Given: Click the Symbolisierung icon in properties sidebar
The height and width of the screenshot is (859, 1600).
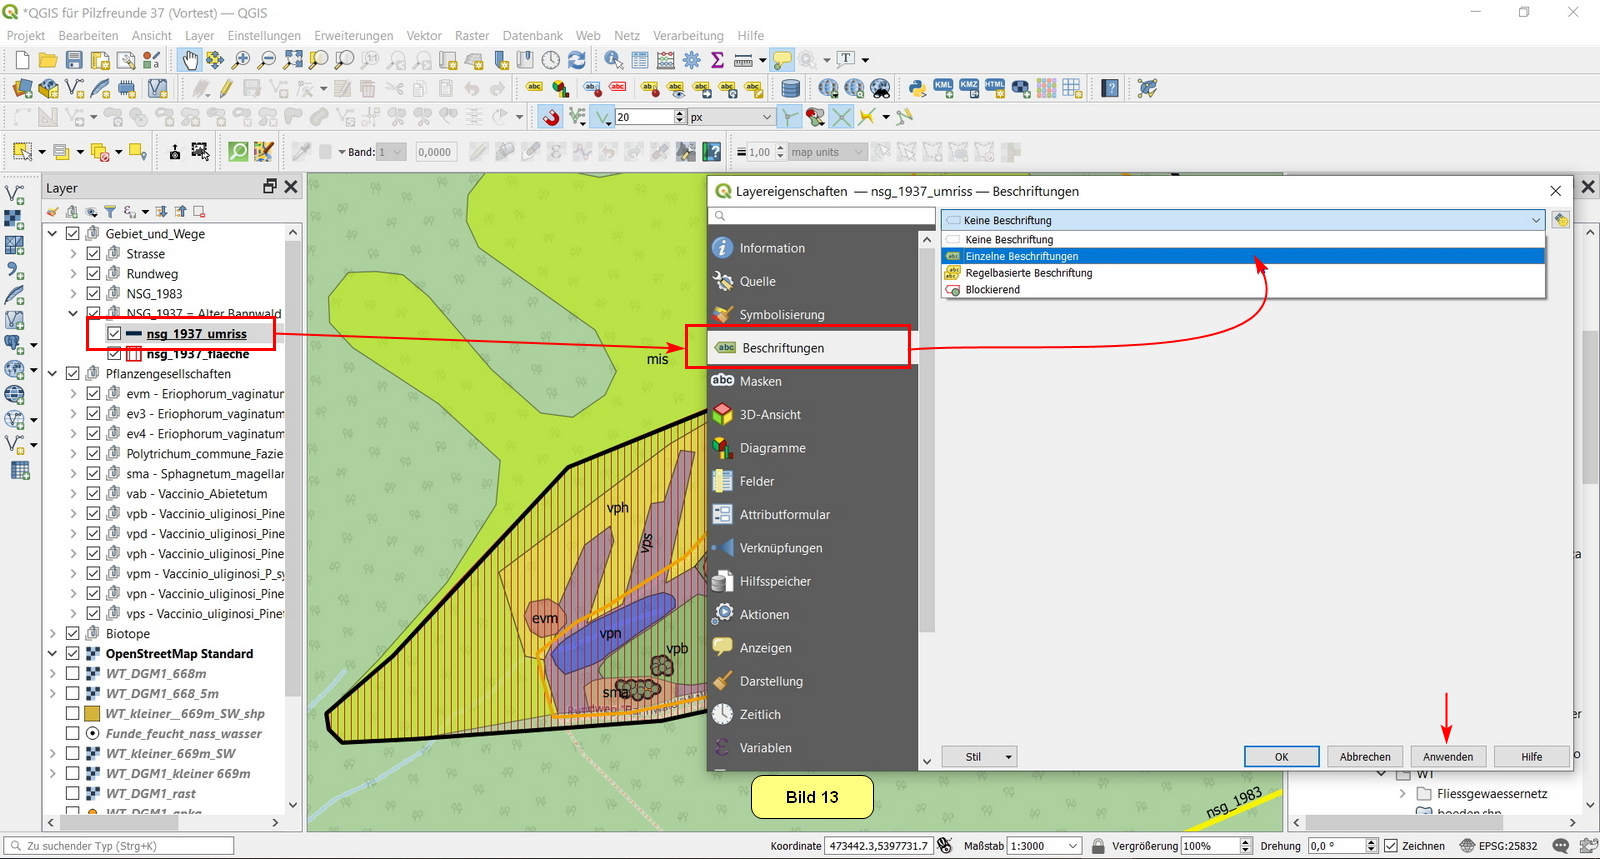Looking at the screenshot, I should click(x=723, y=315).
